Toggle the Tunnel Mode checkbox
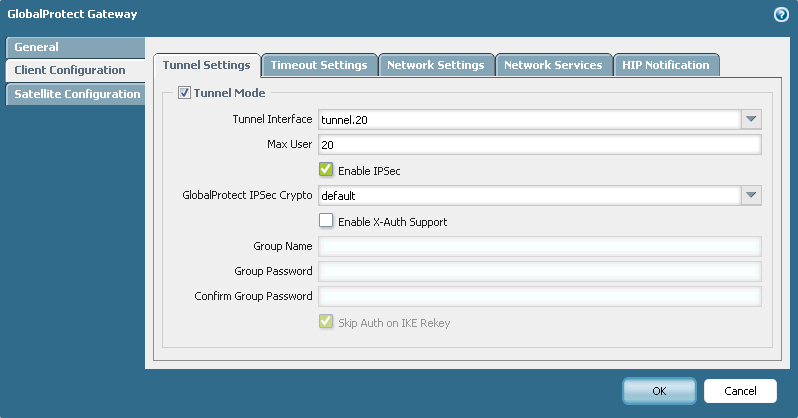The width and height of the screenshot is (798, 418). point(184,94)
